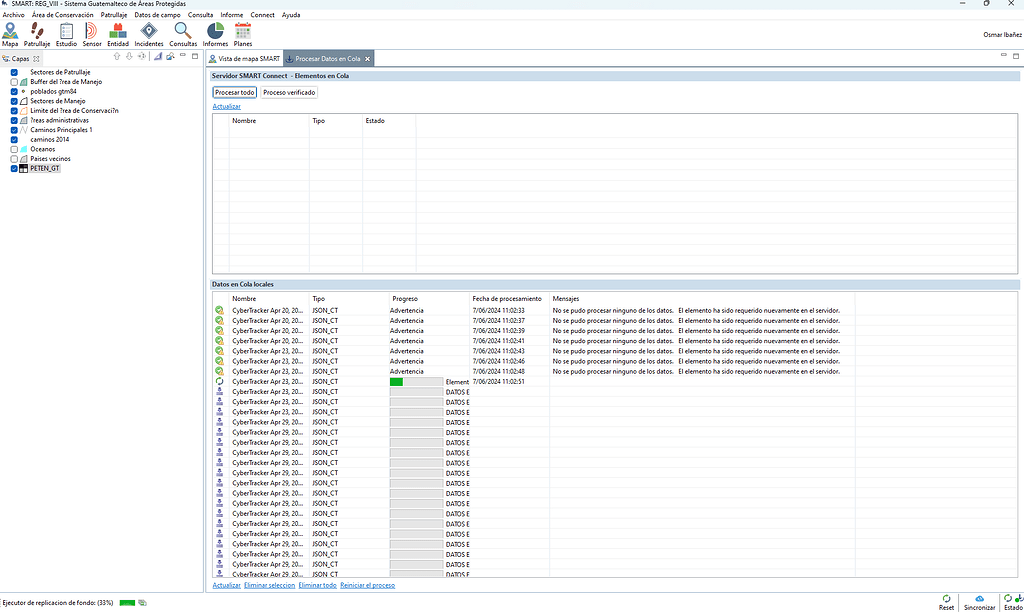Open Consultas magnifier icon

tap(183, 31)
